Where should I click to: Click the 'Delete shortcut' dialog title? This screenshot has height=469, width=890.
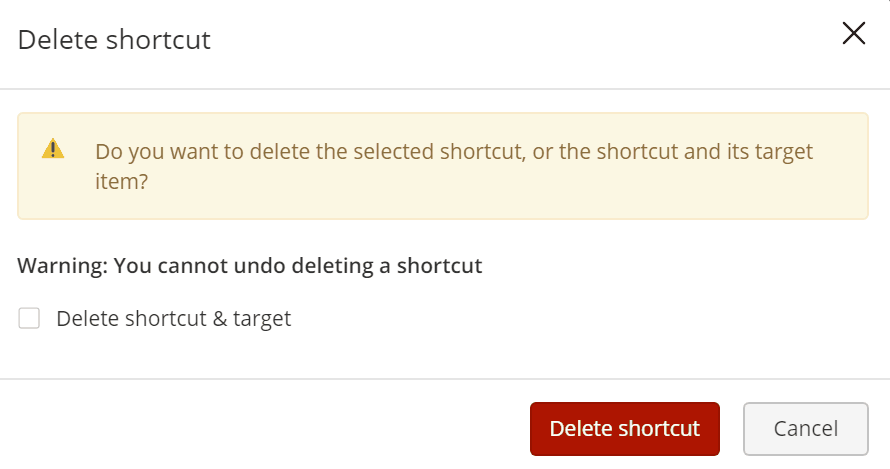click(114, 40)
